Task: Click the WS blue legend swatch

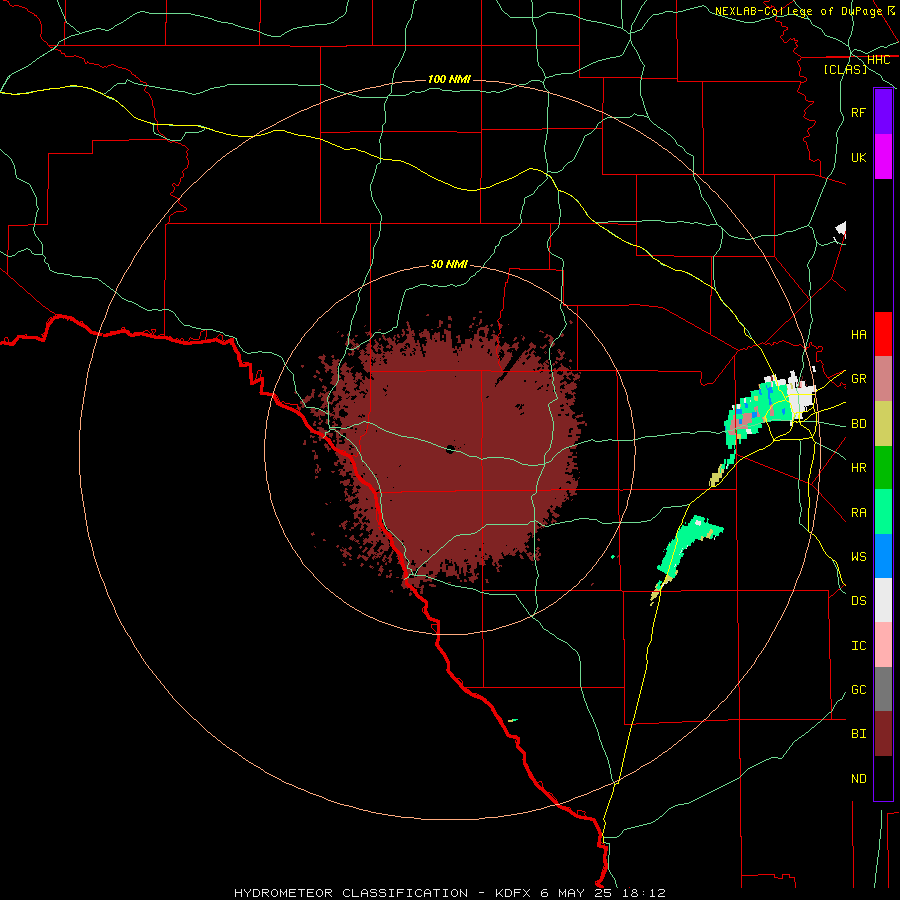Action: click(x=883, y=556)
